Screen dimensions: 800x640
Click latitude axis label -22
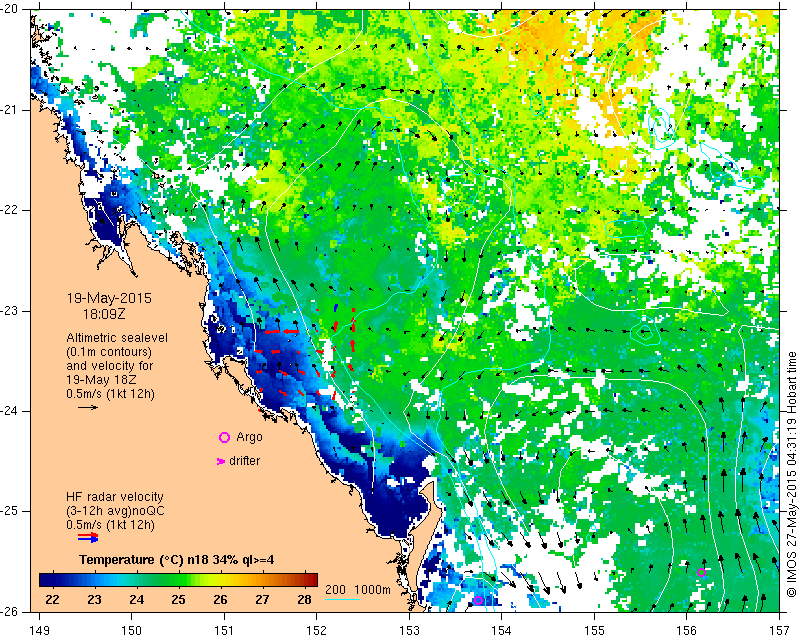coord(9,210)
